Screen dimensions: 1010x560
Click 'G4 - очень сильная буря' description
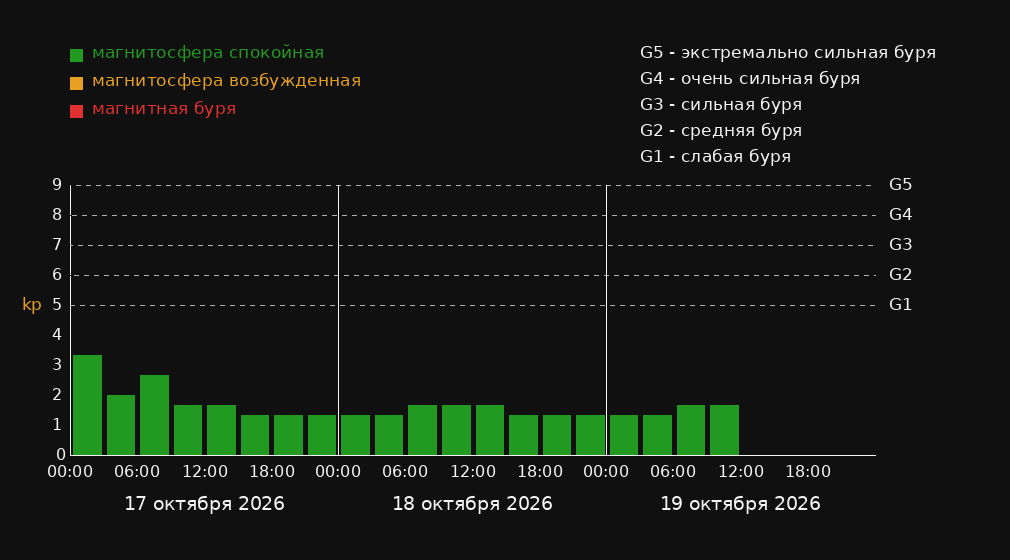750,79
